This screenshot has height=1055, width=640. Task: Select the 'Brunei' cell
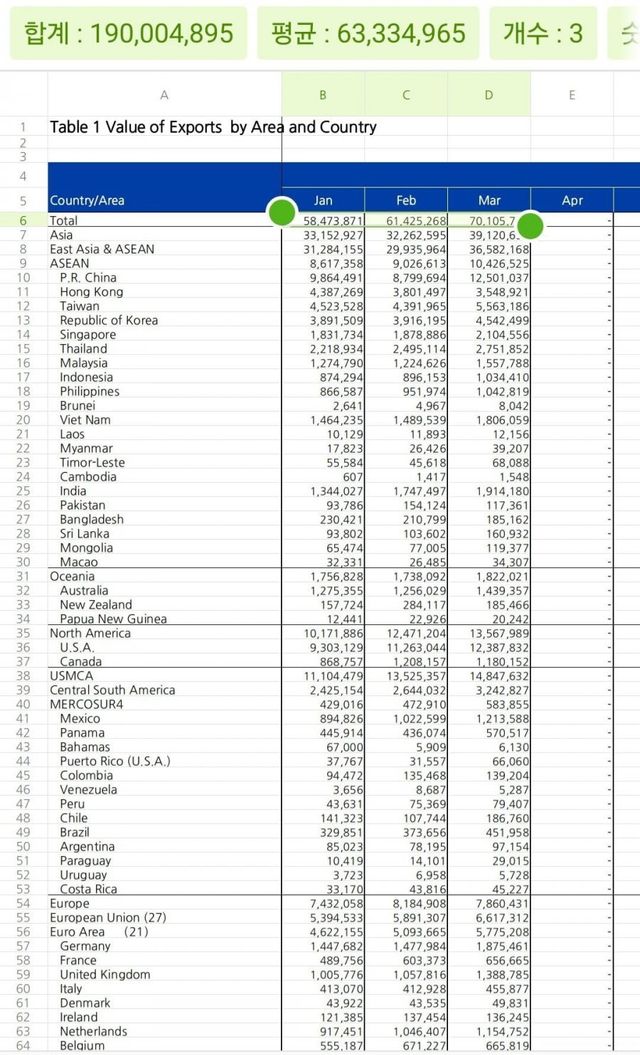165,405
